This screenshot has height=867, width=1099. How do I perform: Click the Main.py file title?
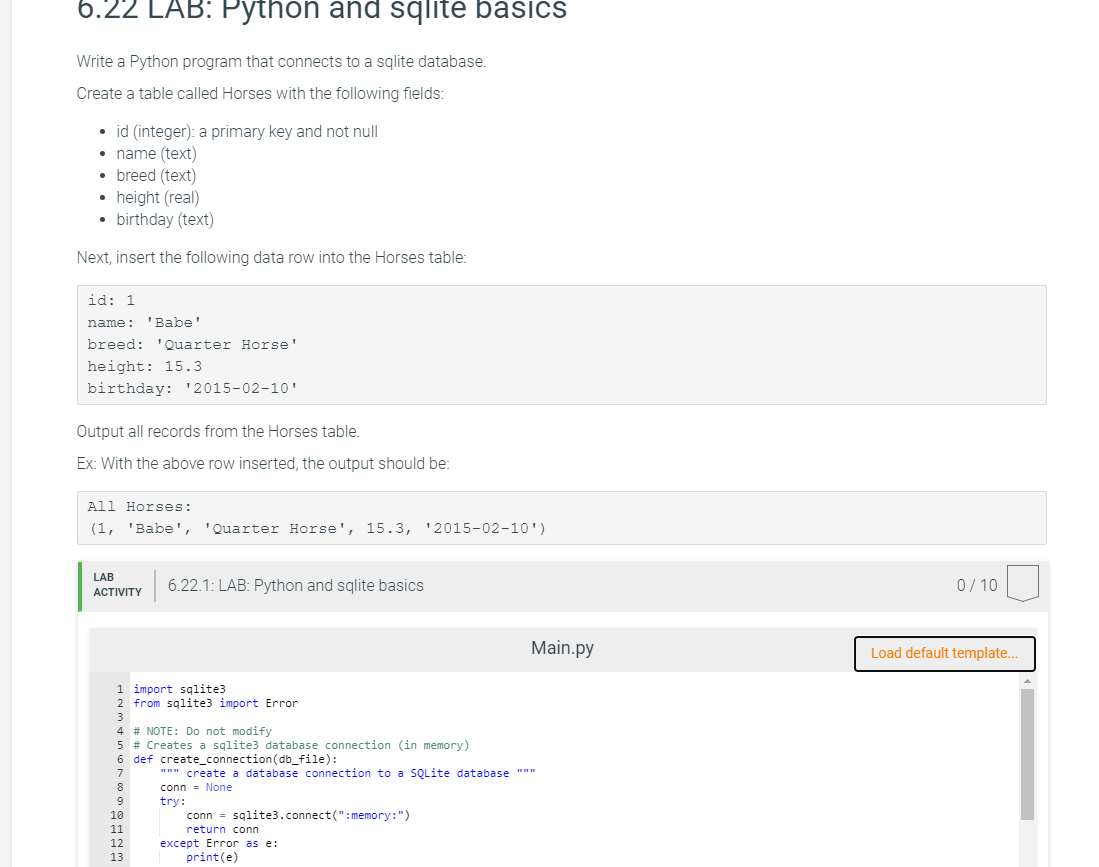coord(562,648)
